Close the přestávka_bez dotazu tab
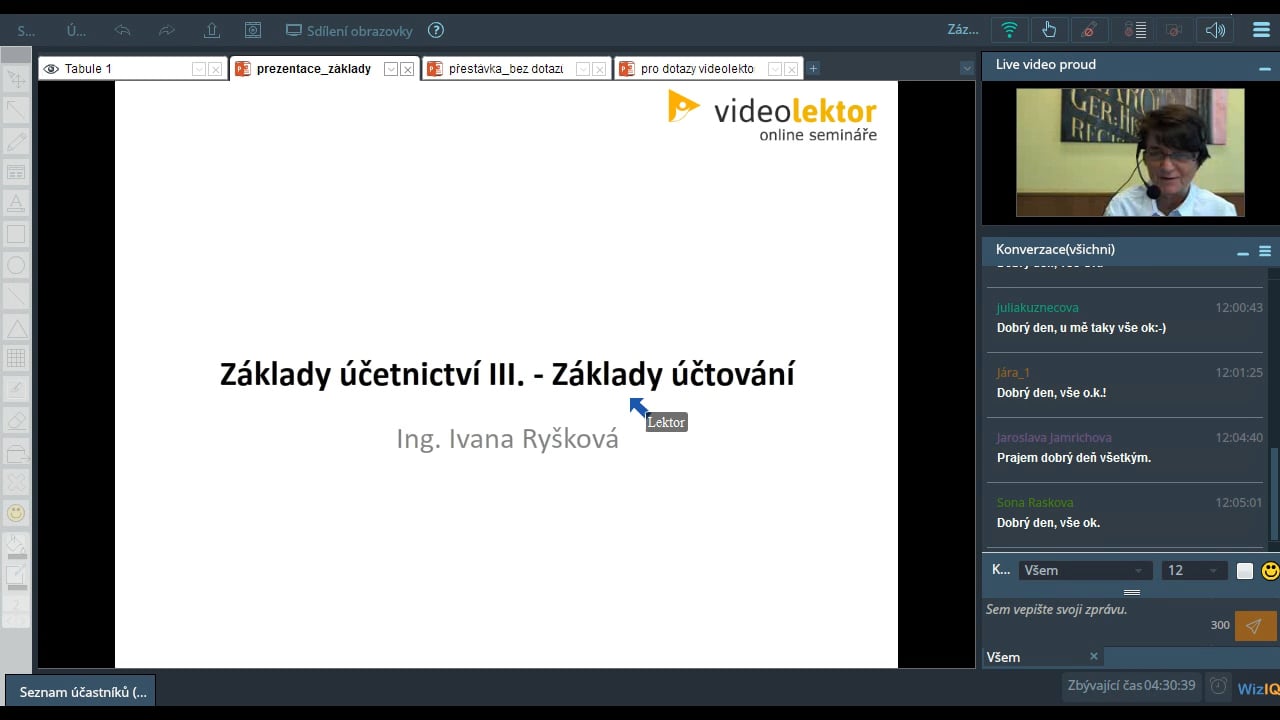 tap(599, 69)
